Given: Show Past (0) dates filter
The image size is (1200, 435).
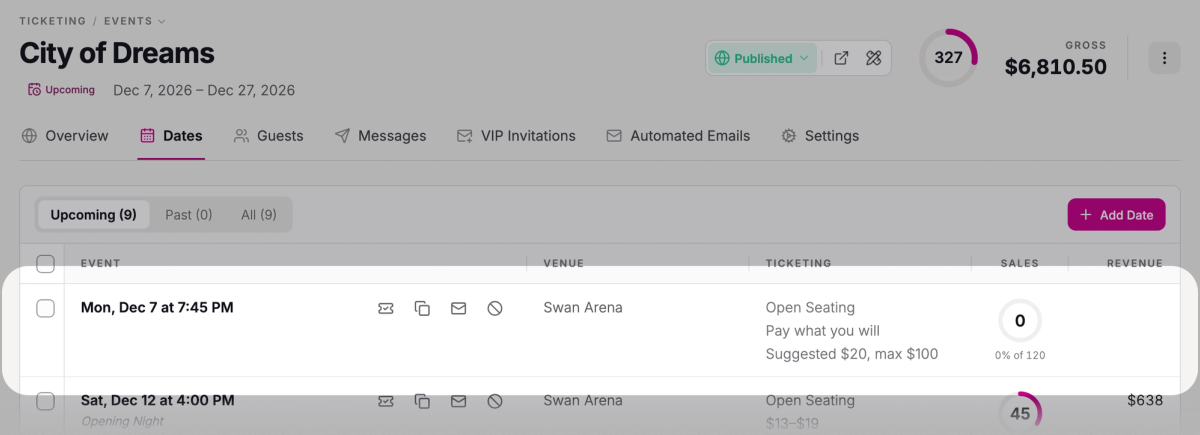Looking at the screenshot, I should [189, 214].
